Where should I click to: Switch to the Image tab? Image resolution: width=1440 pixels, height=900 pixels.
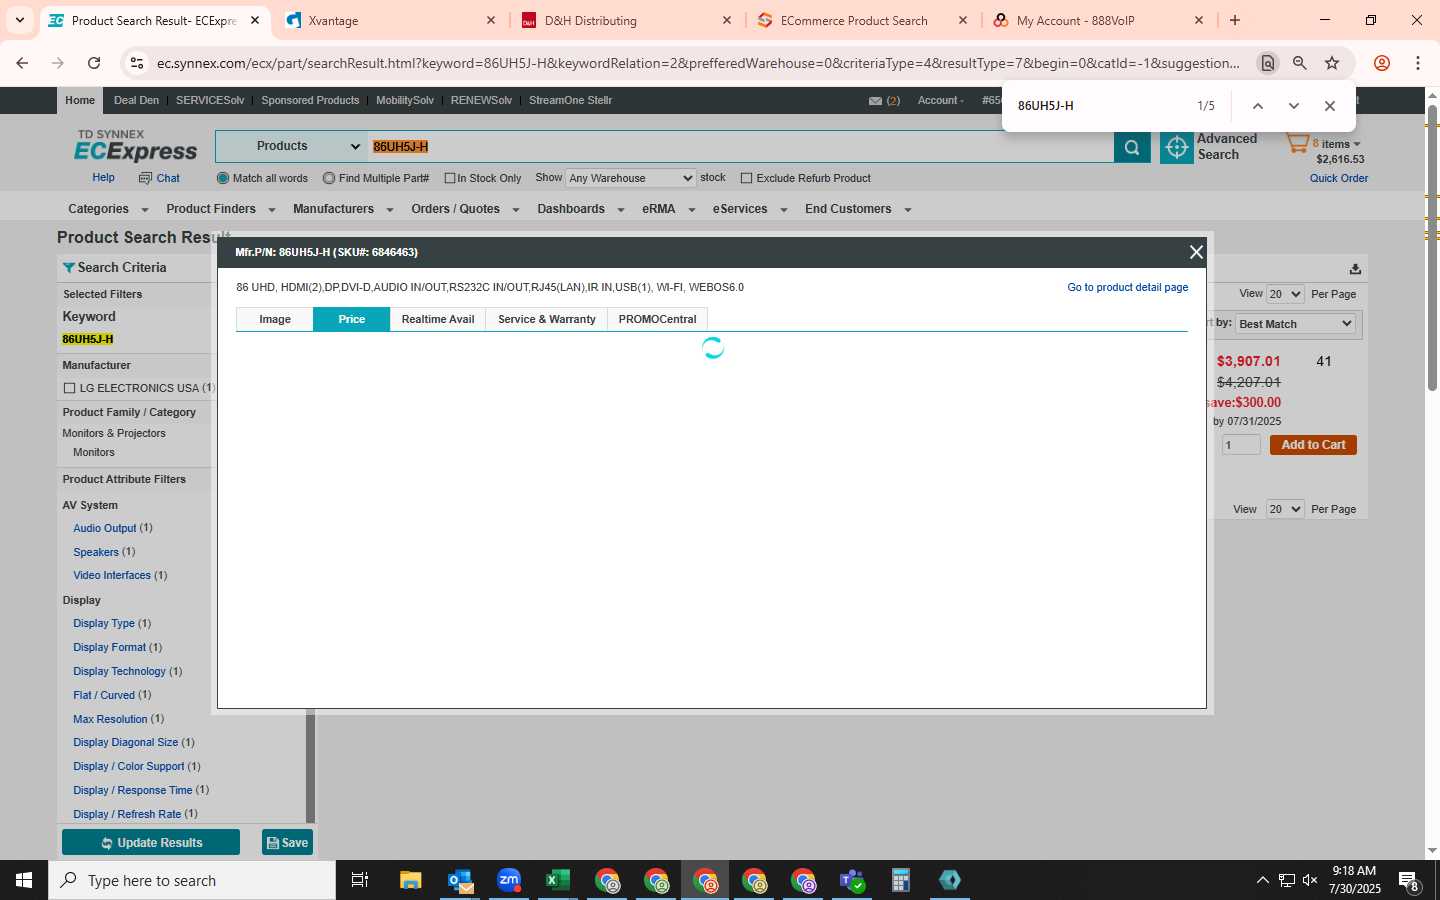pos(275,319)
